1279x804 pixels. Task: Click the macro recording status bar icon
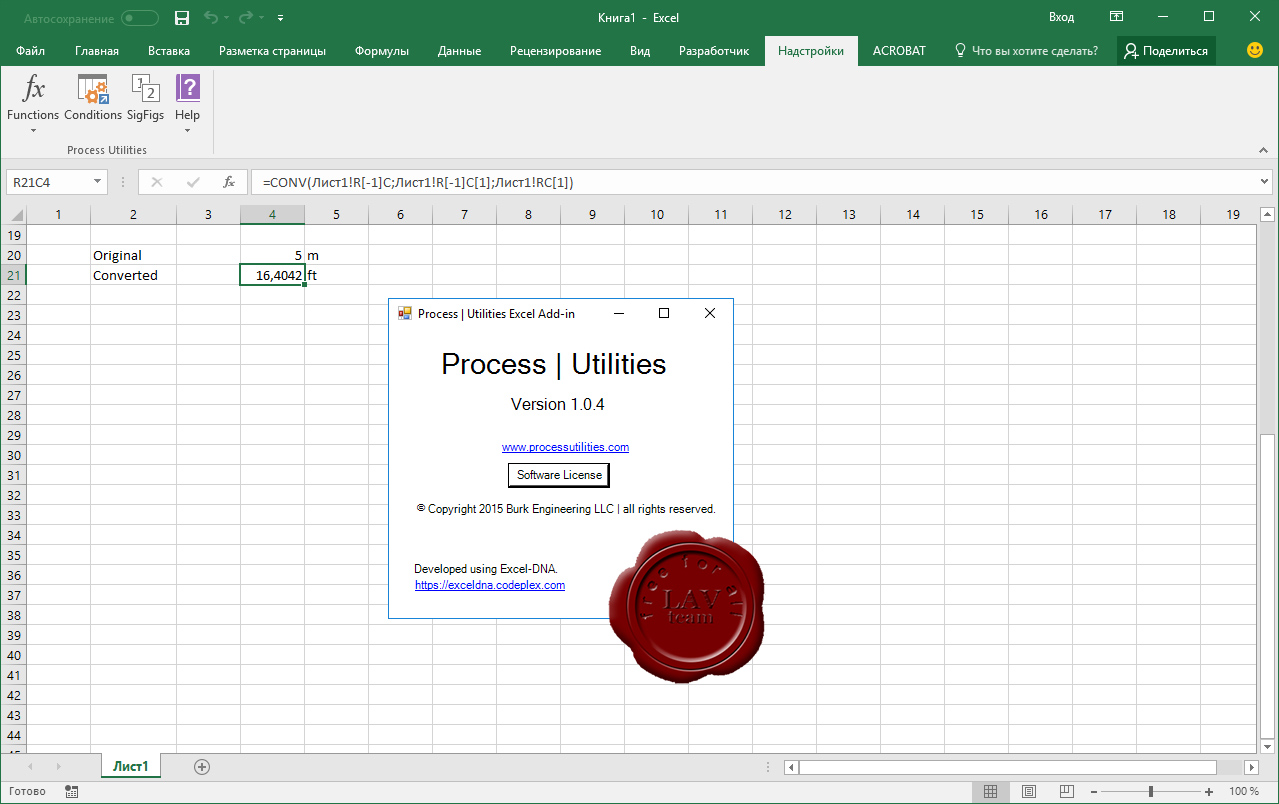[x=71, y=791]
